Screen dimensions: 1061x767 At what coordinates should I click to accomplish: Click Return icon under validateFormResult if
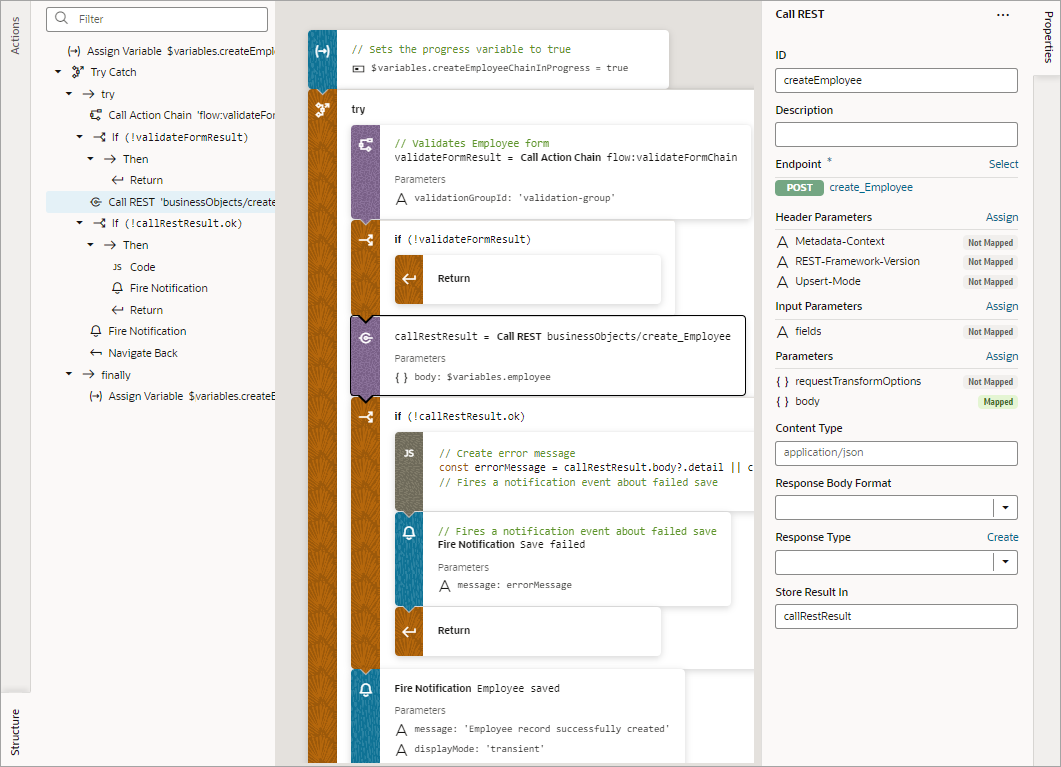[409, 279]
